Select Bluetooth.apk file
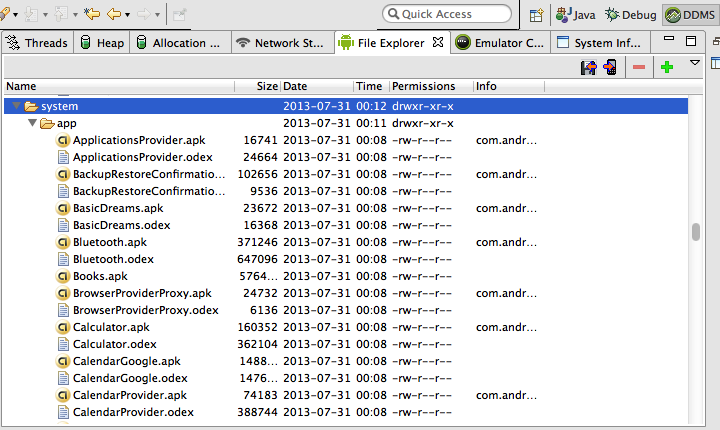Screen dimensions: 720x430 point(110,242)
